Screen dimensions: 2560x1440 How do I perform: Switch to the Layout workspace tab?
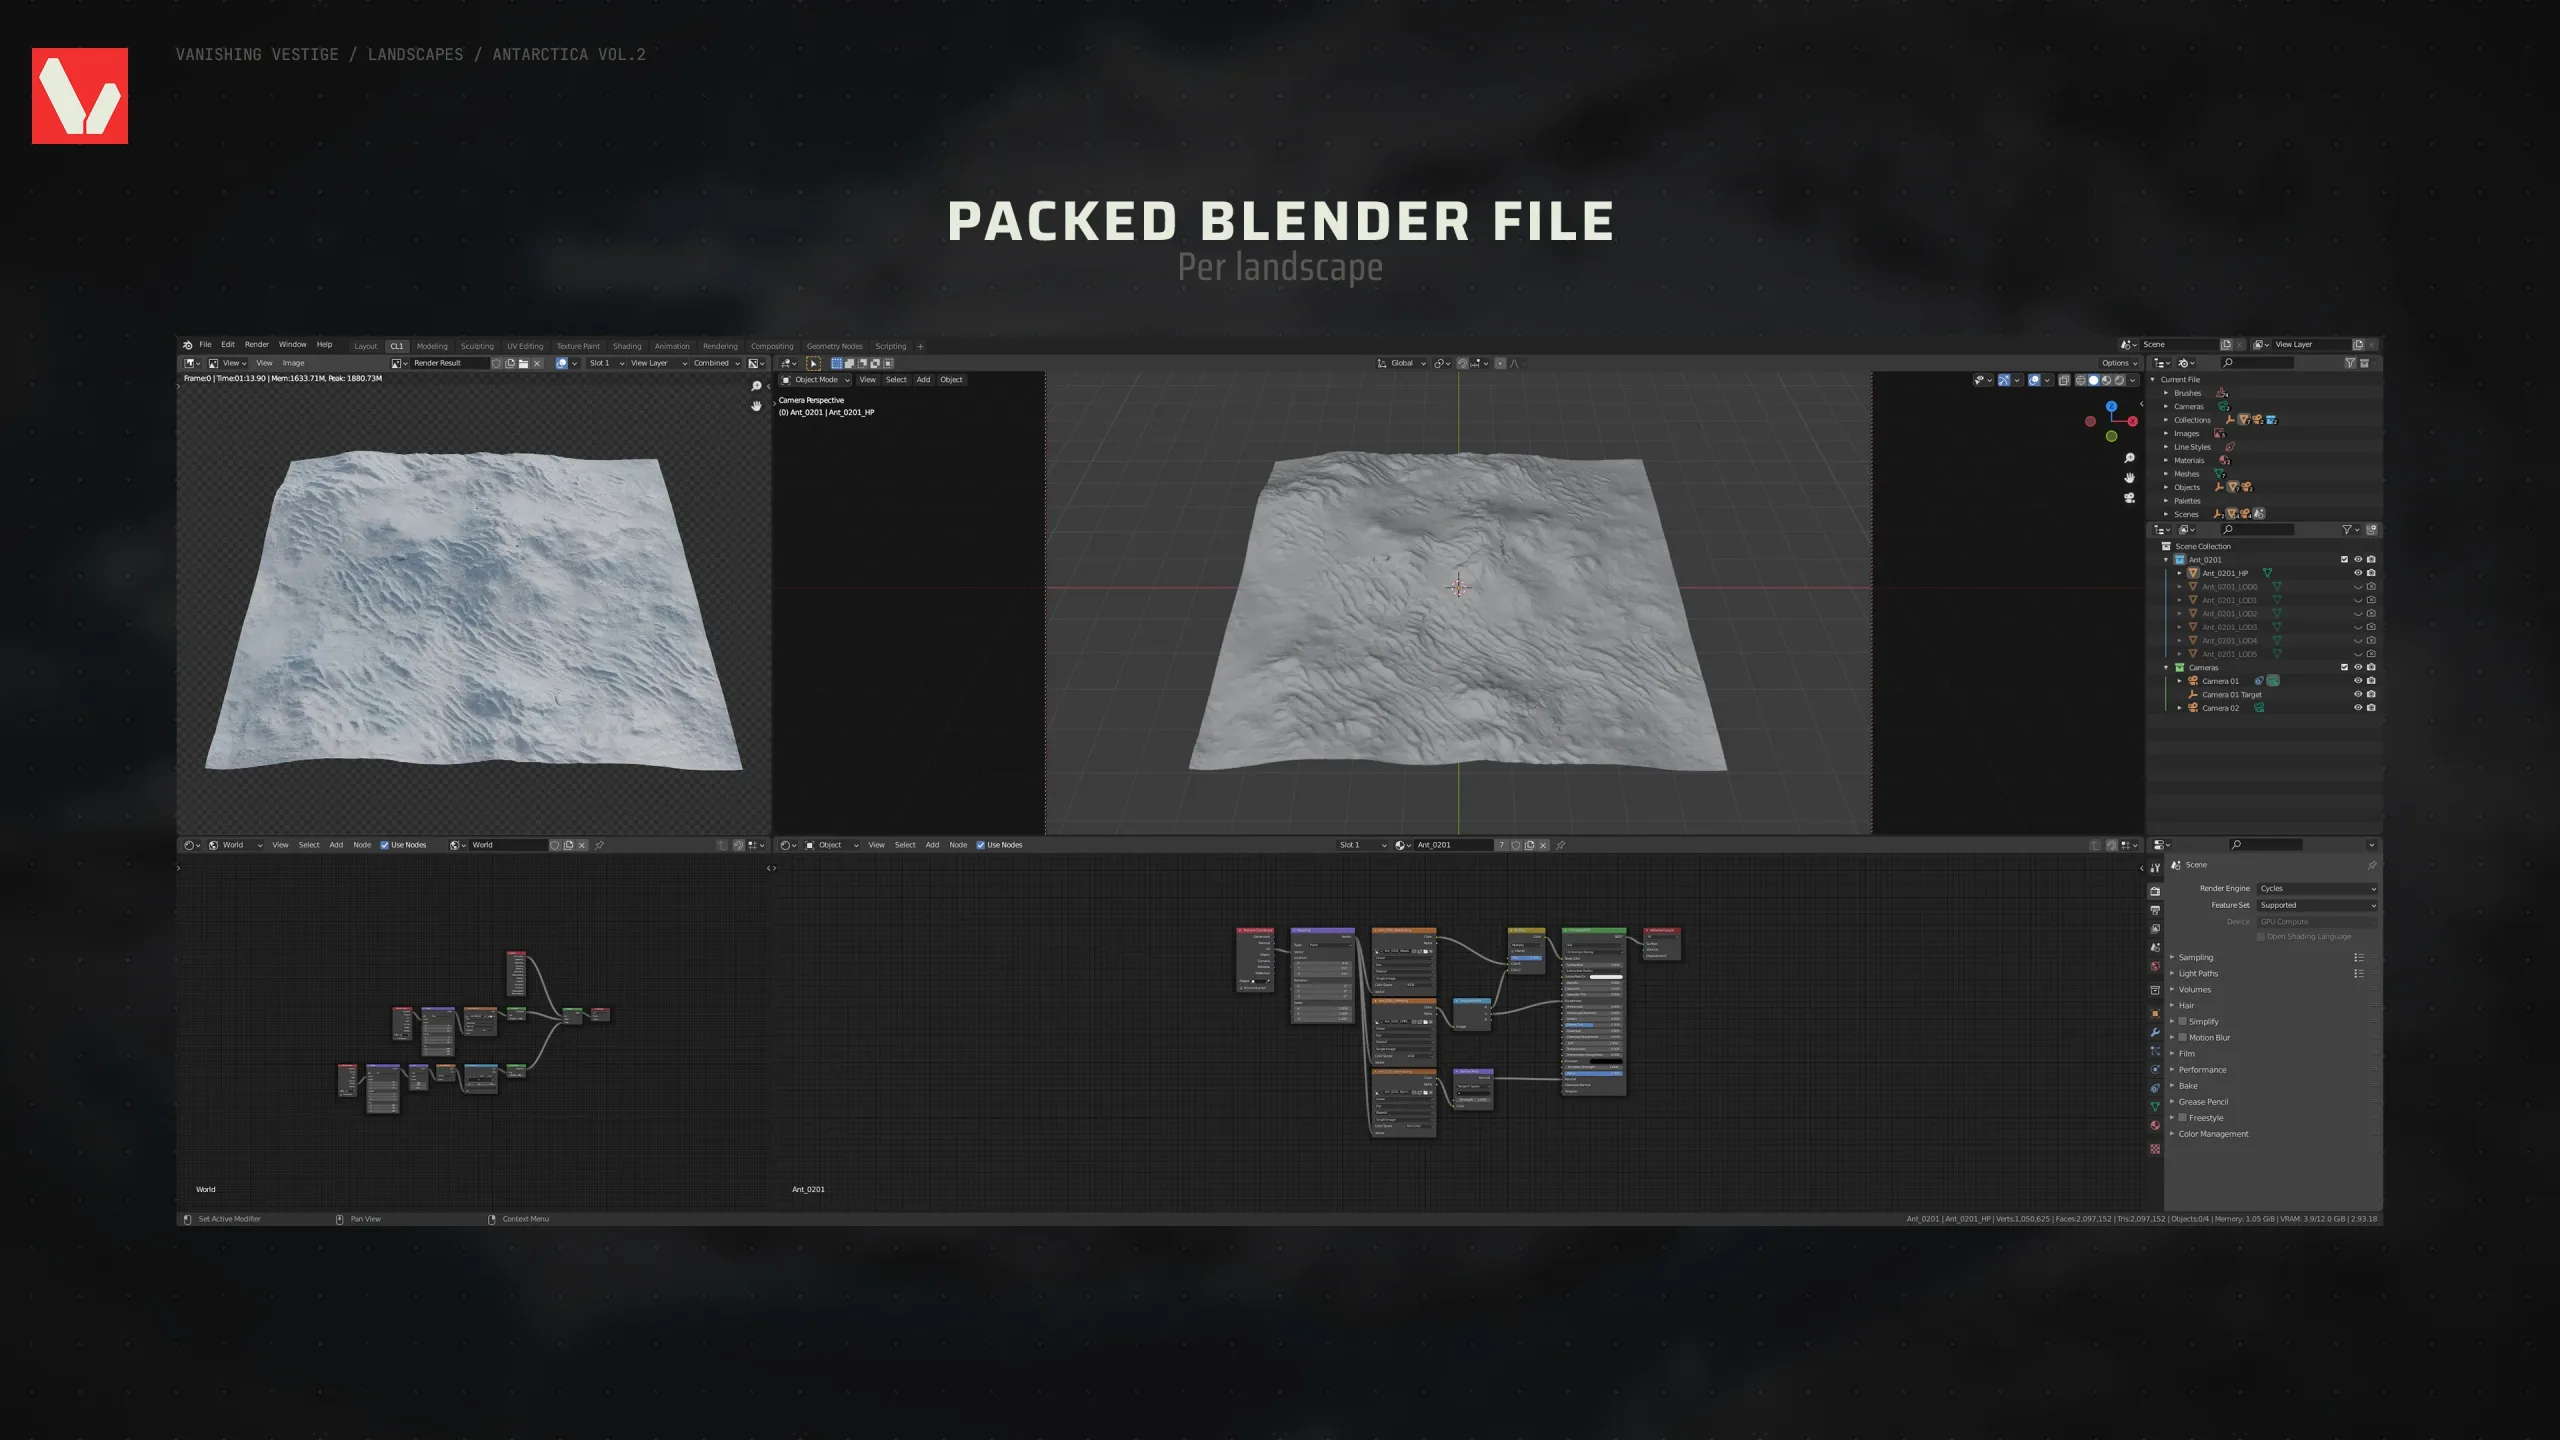(366, 347)
